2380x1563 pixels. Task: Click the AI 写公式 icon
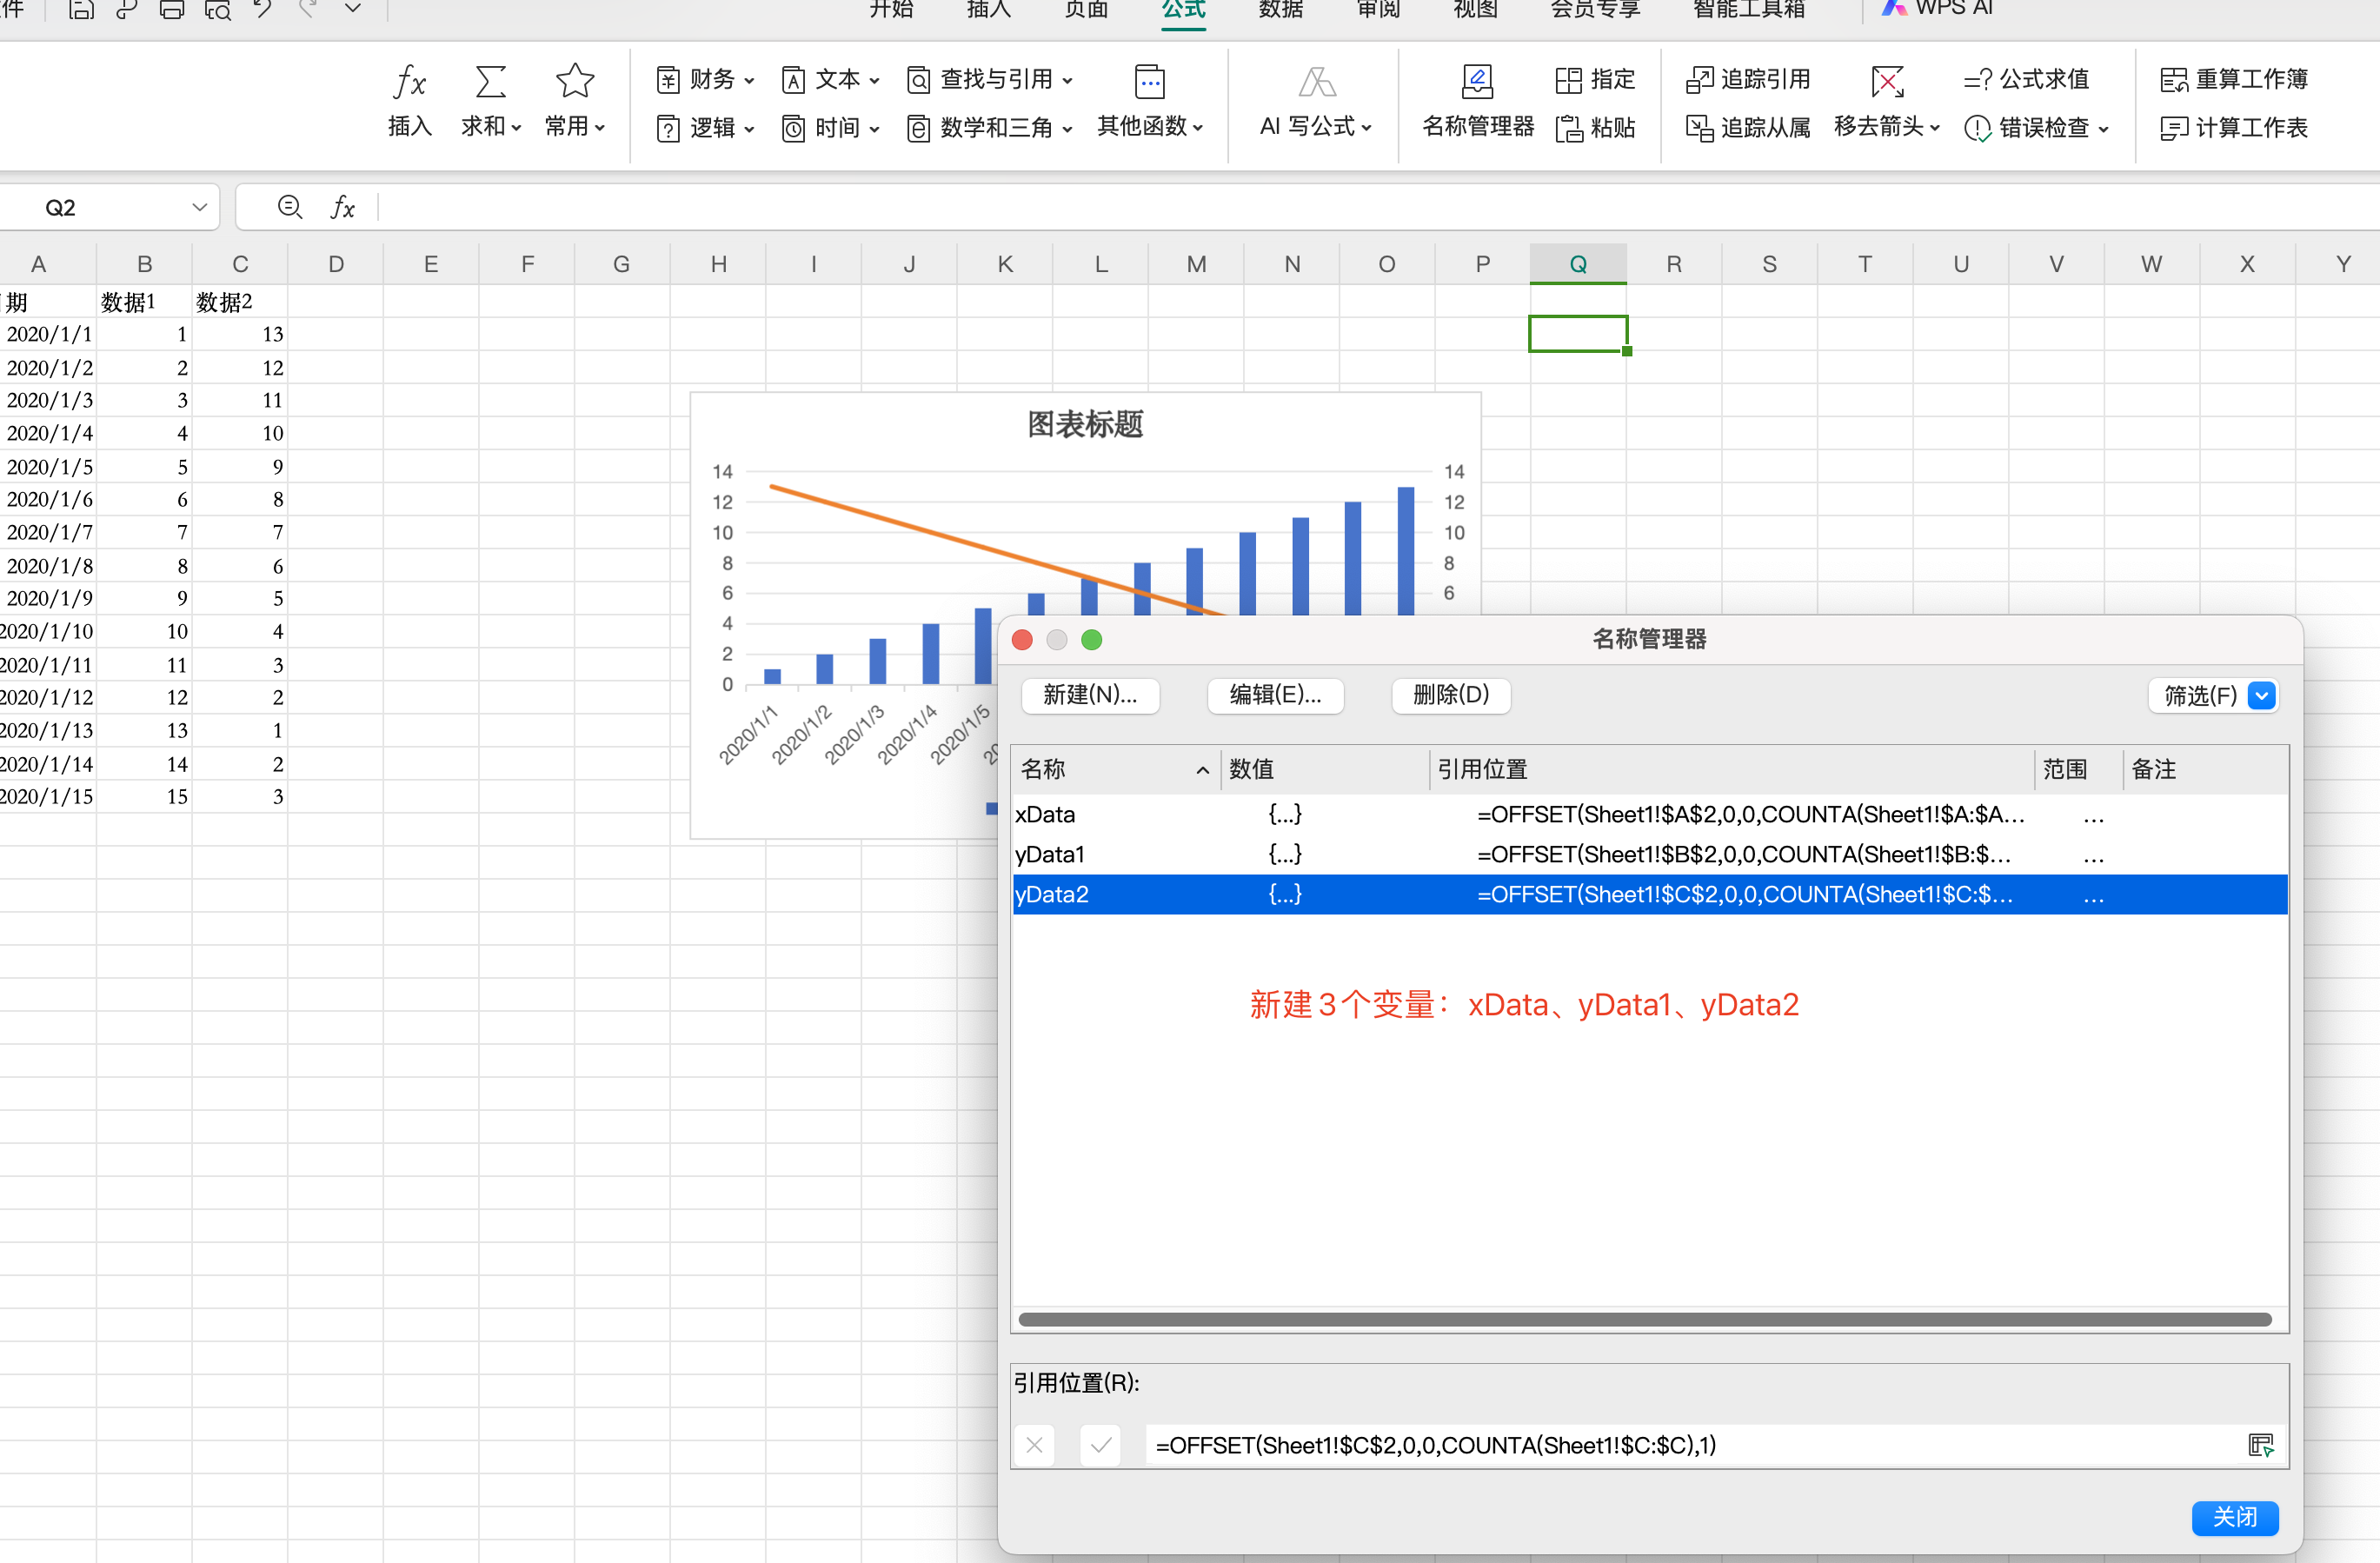1316,82
